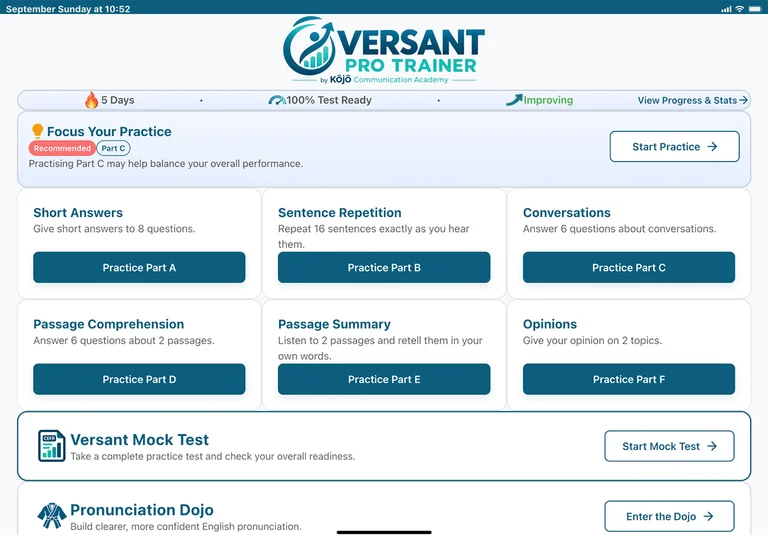Click Practice Part A button

click(x=139, y=268)
